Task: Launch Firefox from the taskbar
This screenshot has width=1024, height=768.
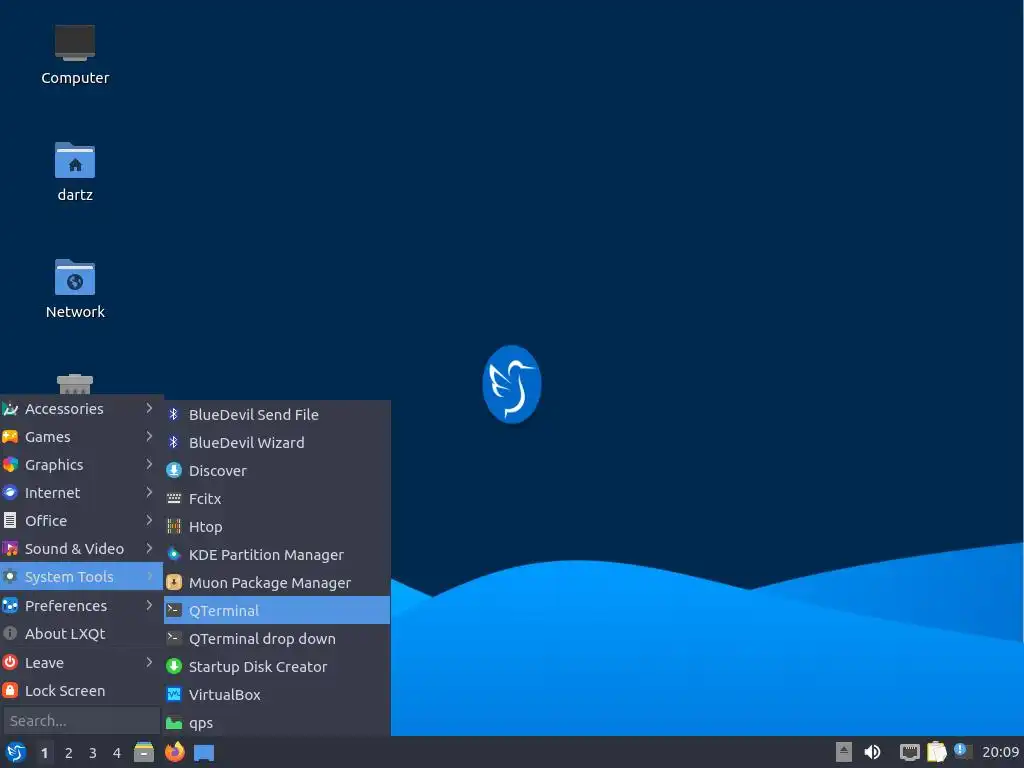Action: pos(174,752)
